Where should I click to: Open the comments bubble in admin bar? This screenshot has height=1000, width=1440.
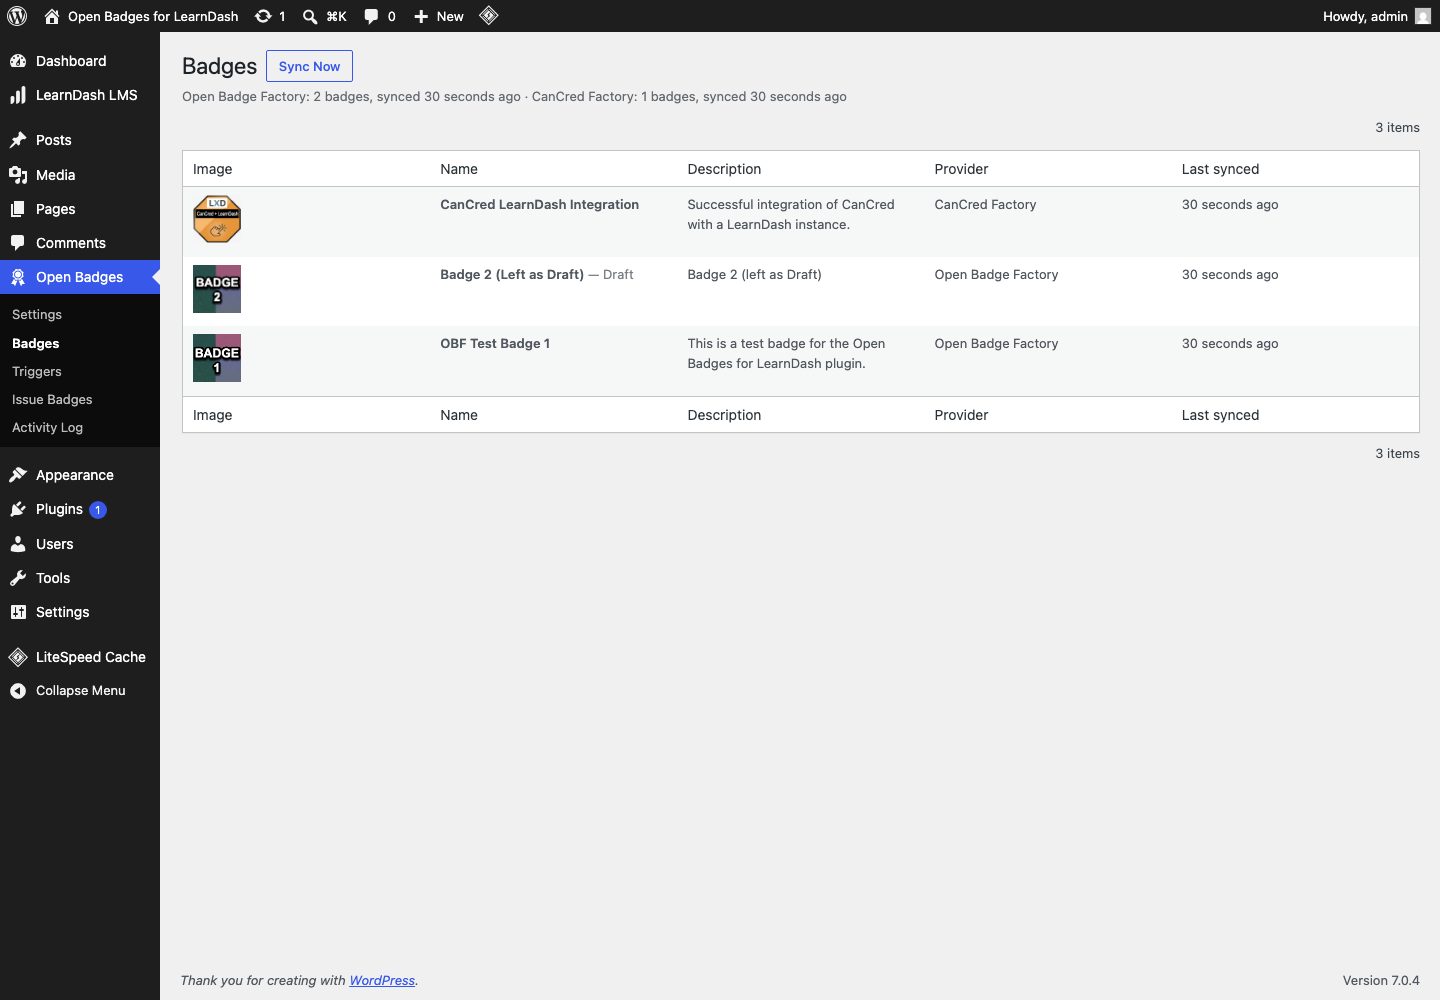371,16
